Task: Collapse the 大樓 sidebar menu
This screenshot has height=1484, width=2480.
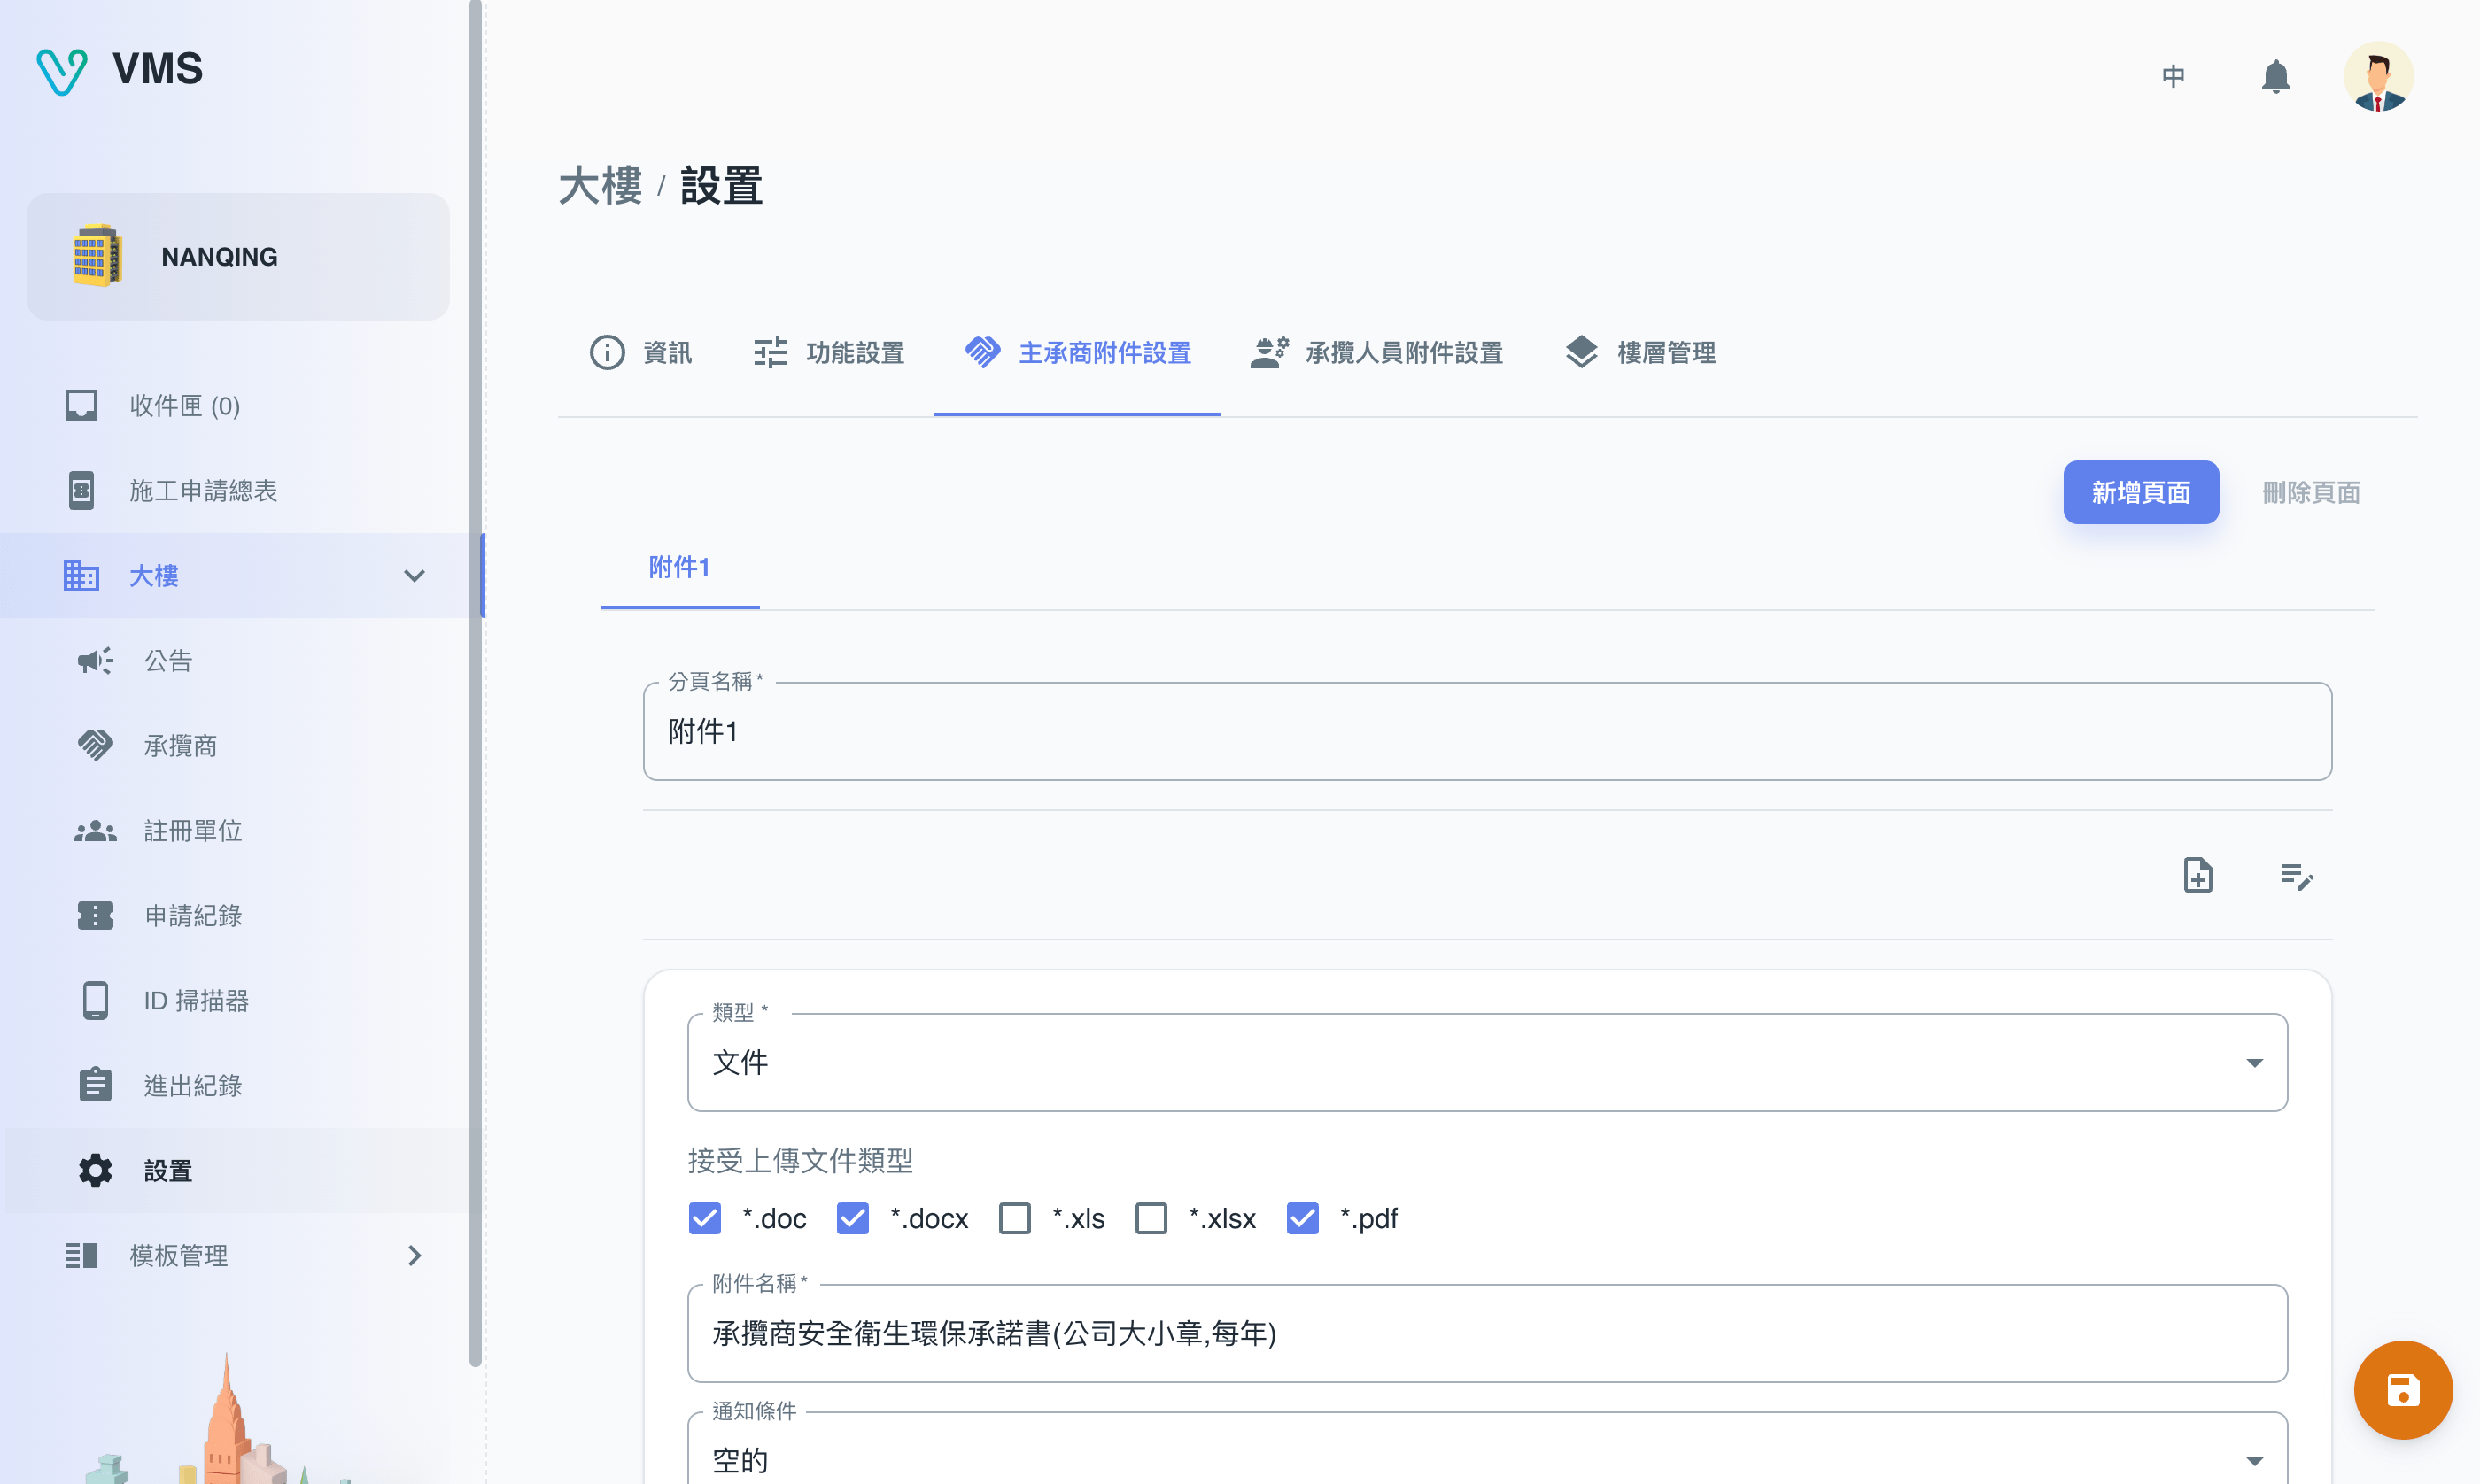Action: [x=414, y=576]
